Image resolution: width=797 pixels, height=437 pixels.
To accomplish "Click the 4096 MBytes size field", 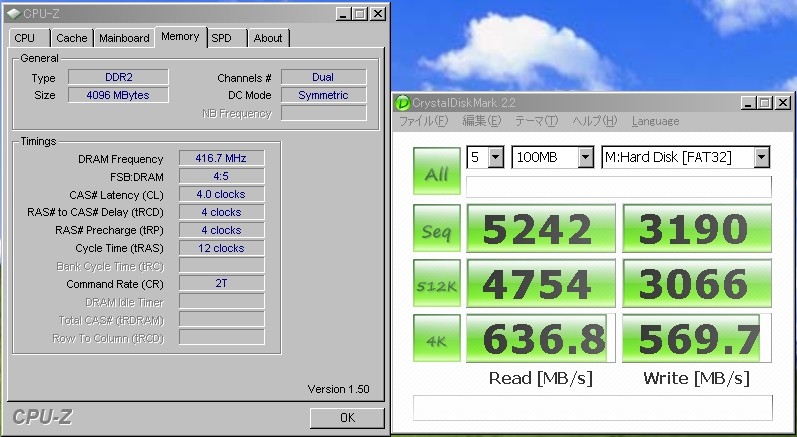I will click(118, 95).
